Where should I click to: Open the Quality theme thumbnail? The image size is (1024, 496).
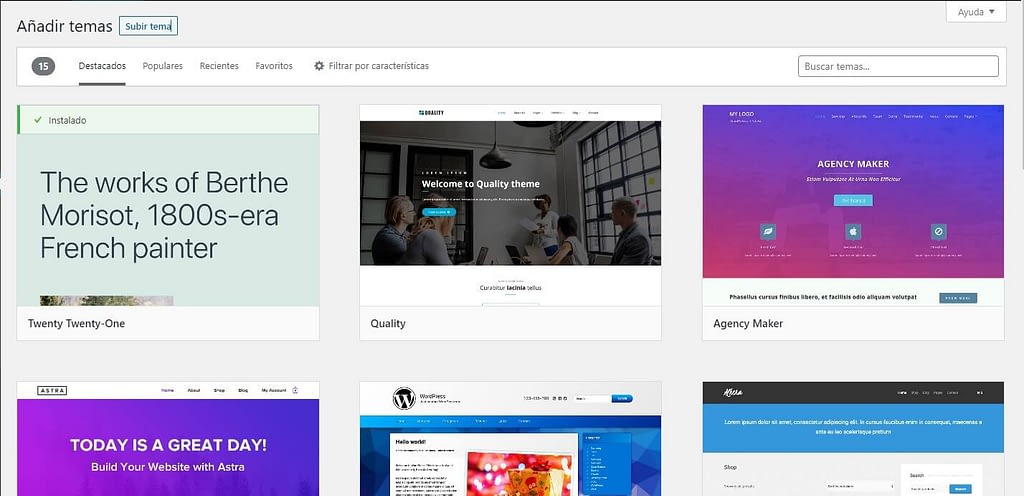[x=510, y=206]
